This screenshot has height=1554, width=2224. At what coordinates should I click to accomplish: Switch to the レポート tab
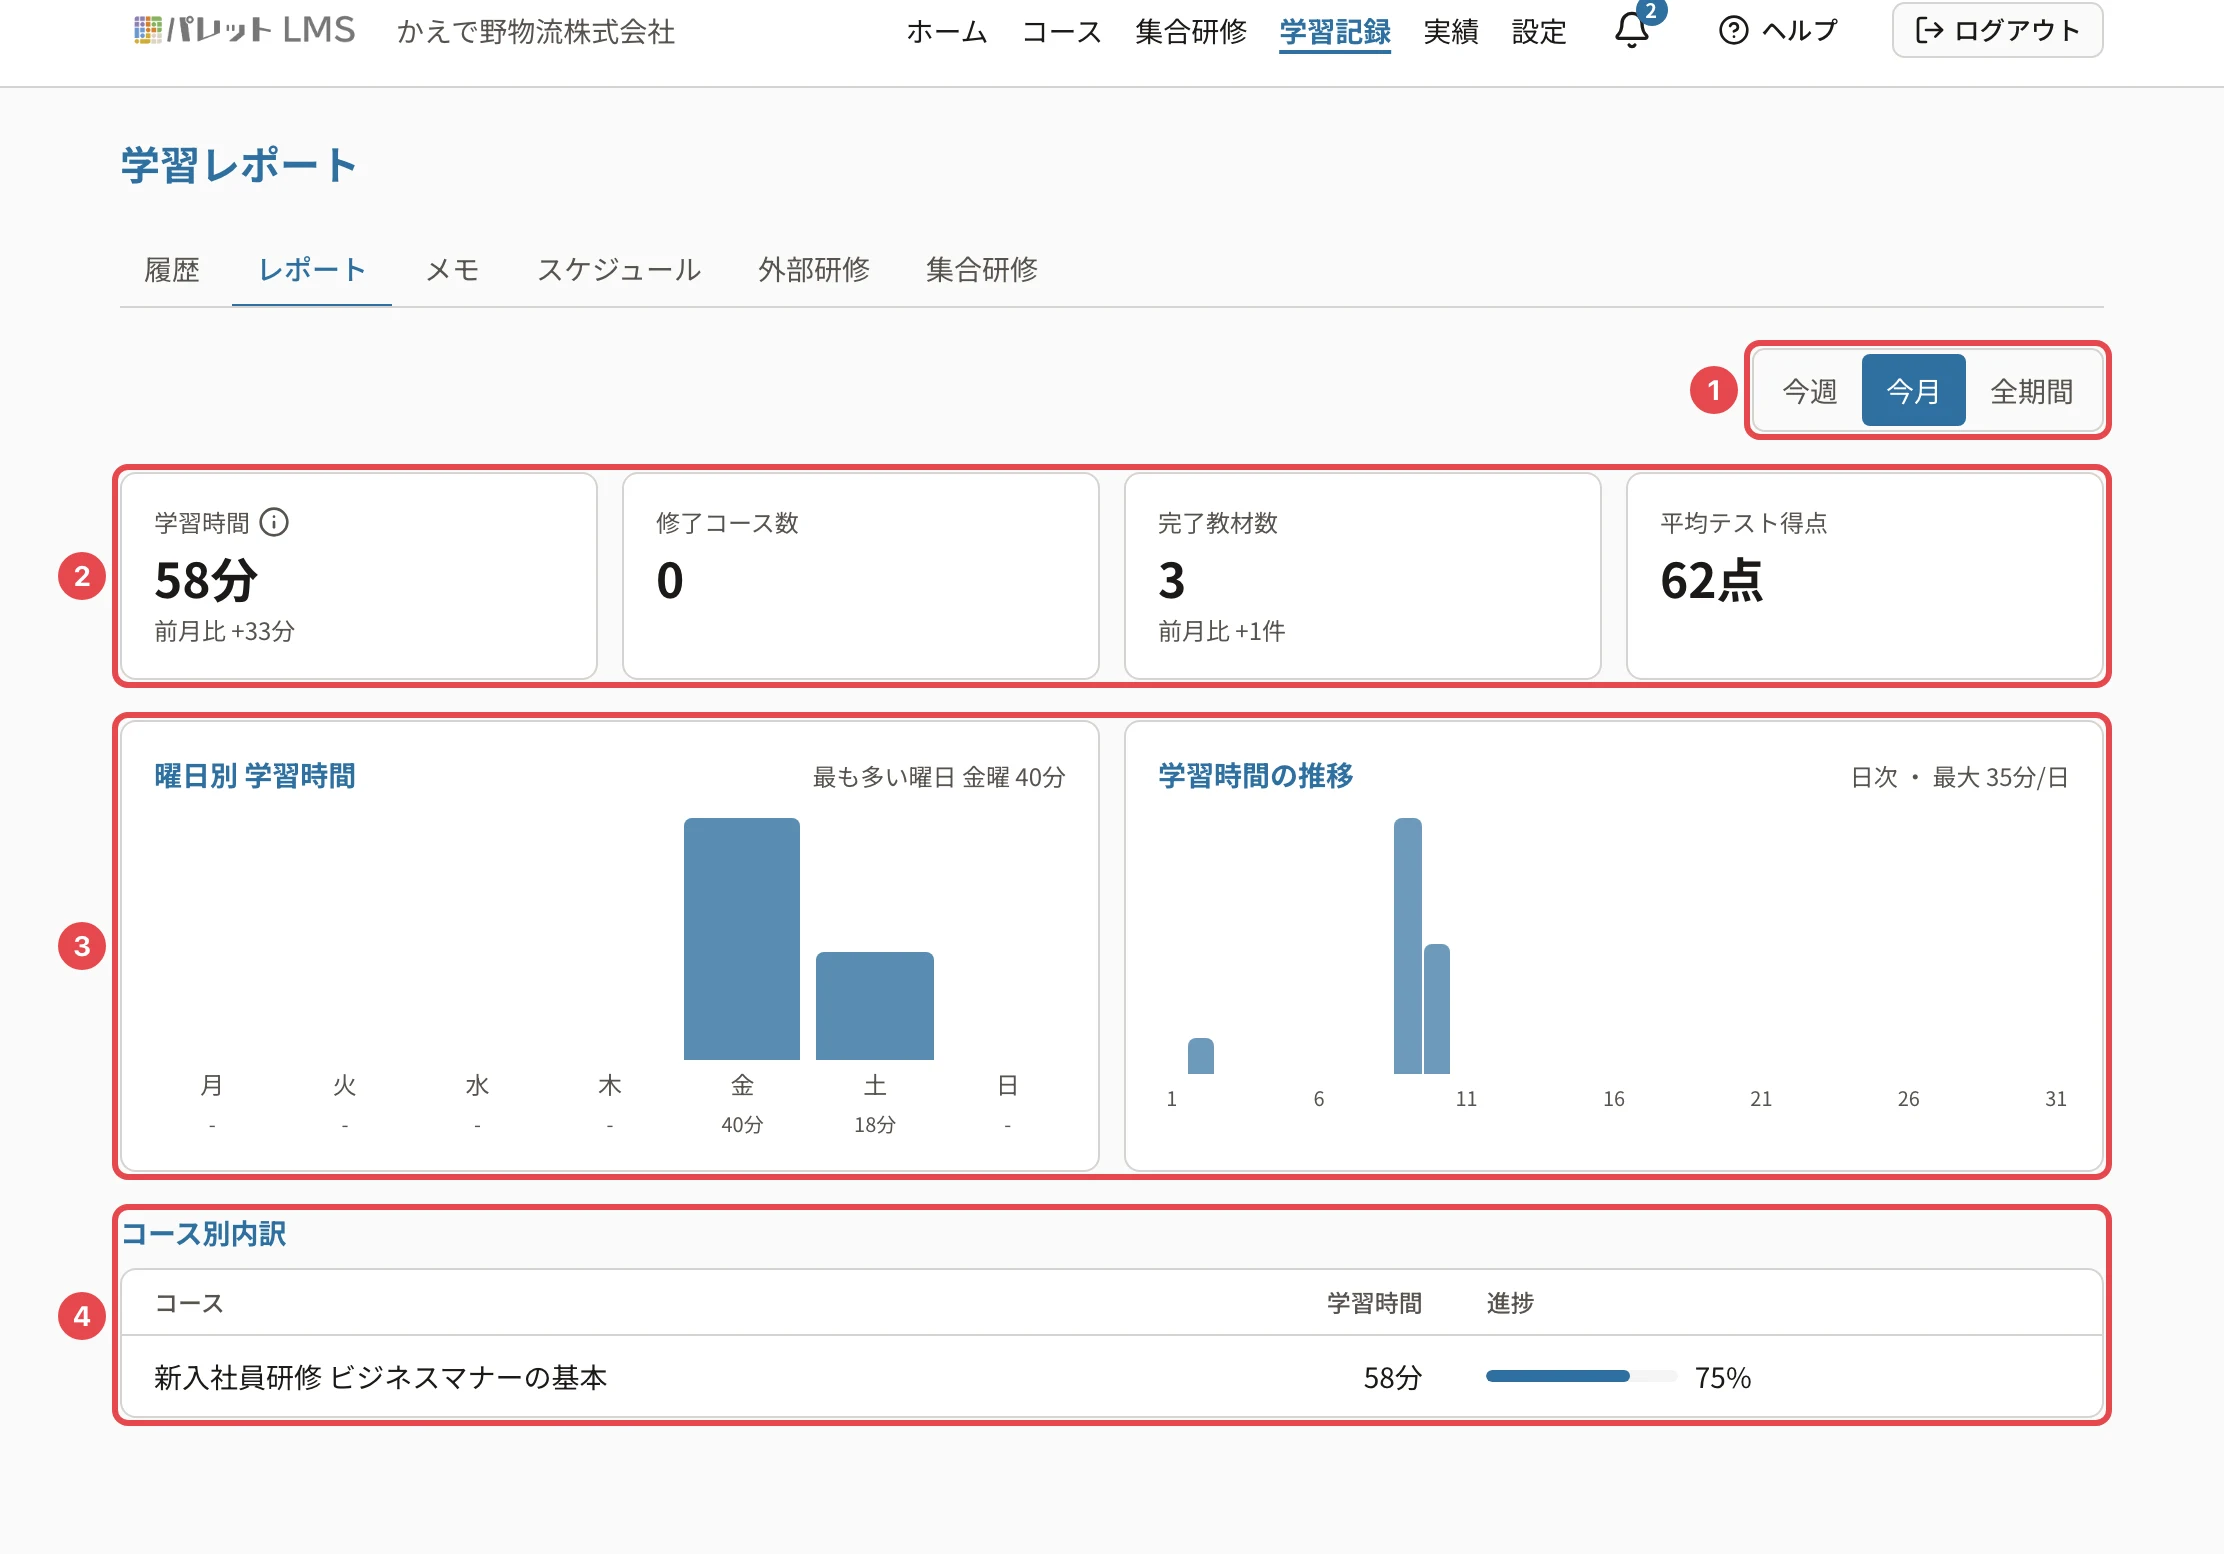312,270
